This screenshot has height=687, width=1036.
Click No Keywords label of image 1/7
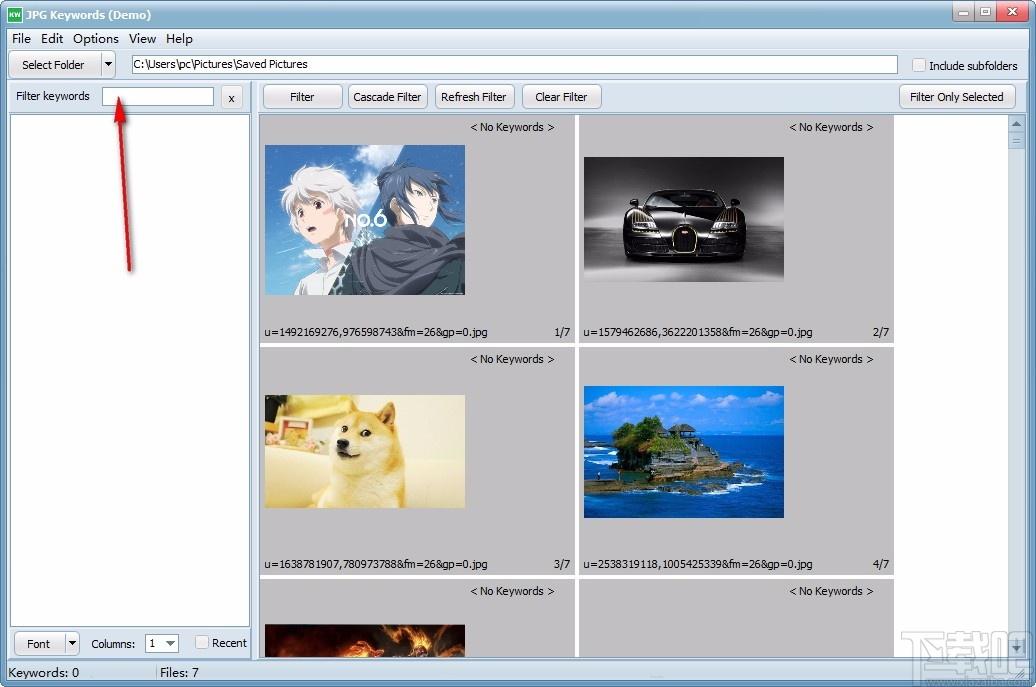(x=512, y=127)
